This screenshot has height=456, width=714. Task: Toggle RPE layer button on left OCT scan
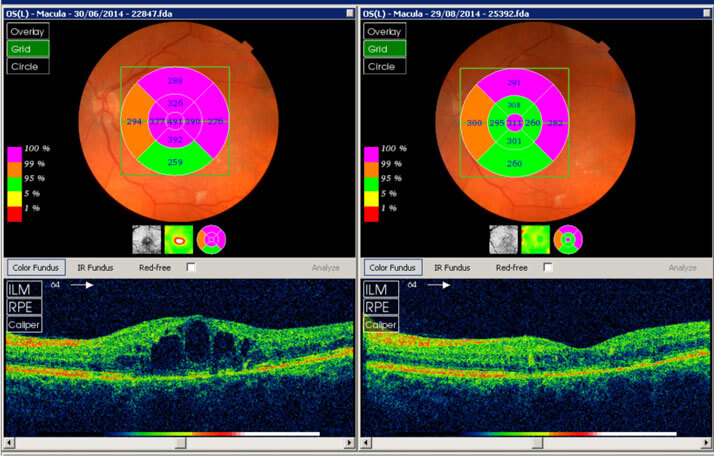coord(25,307)
